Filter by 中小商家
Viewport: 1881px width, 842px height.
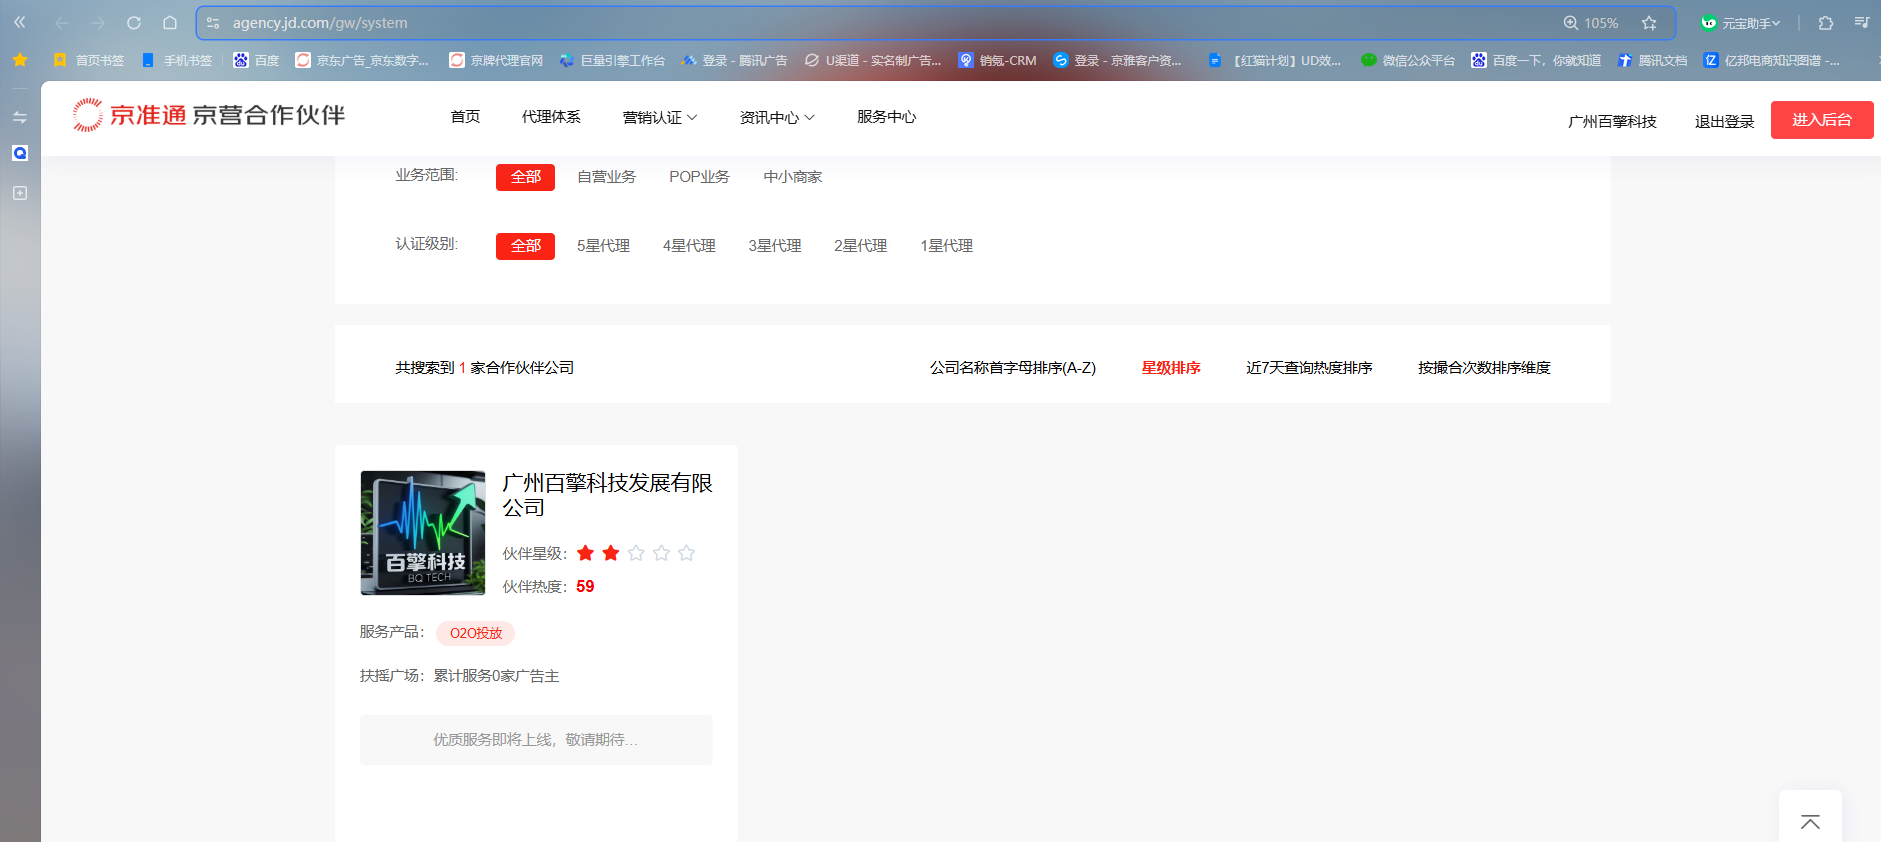click(x=793, y=177)
